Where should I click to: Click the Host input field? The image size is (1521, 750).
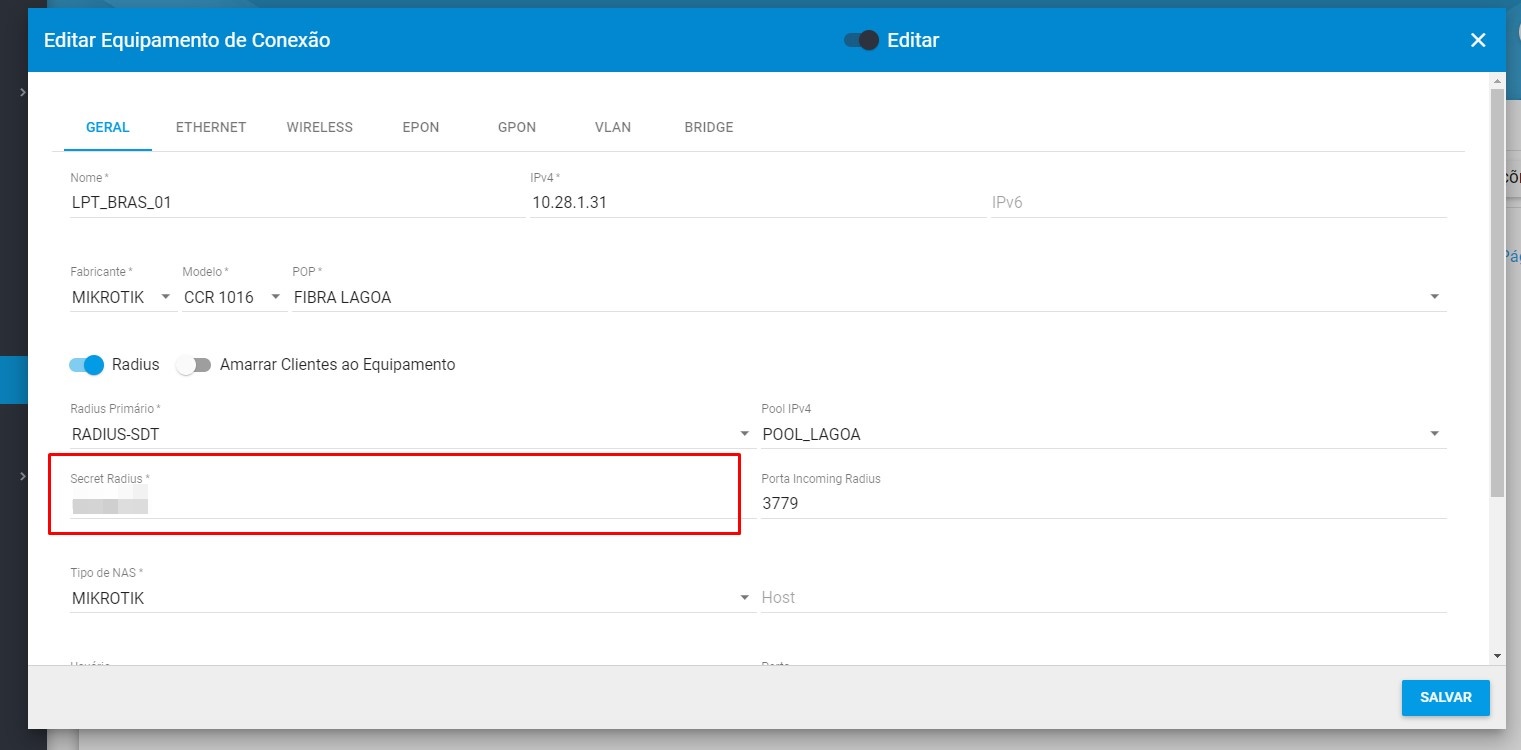[1104, 598]
